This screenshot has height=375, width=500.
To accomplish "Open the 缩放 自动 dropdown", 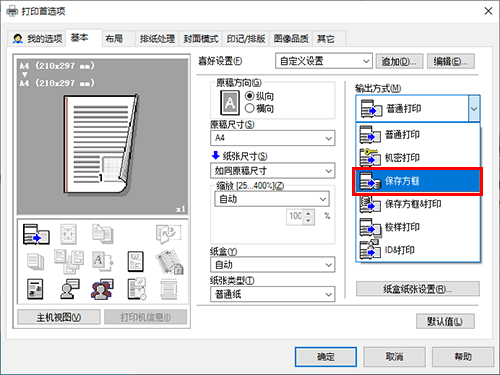I will [x=272, y=199].
